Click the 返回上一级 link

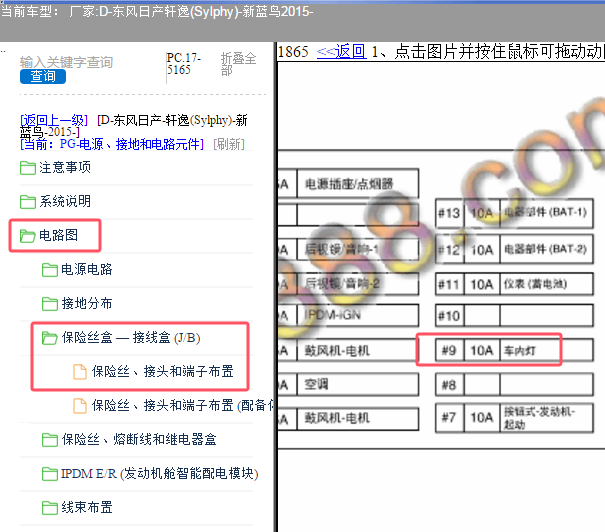54,120
